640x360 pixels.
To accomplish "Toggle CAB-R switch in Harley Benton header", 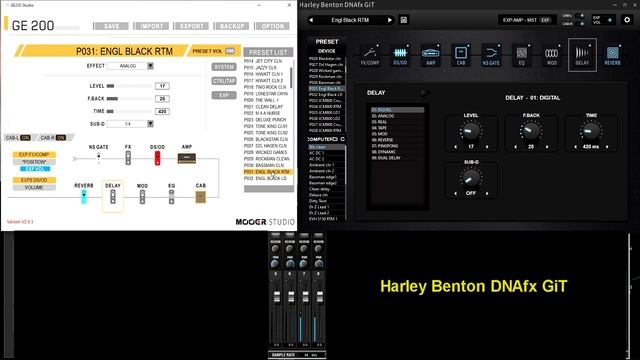I will 579,24.
